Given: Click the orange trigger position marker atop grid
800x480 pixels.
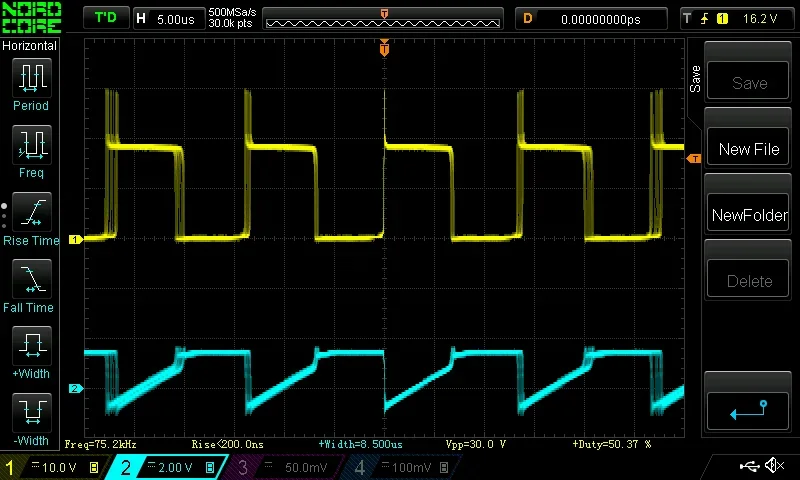Looking at the screenshot, I should click(x=384, y=48).
